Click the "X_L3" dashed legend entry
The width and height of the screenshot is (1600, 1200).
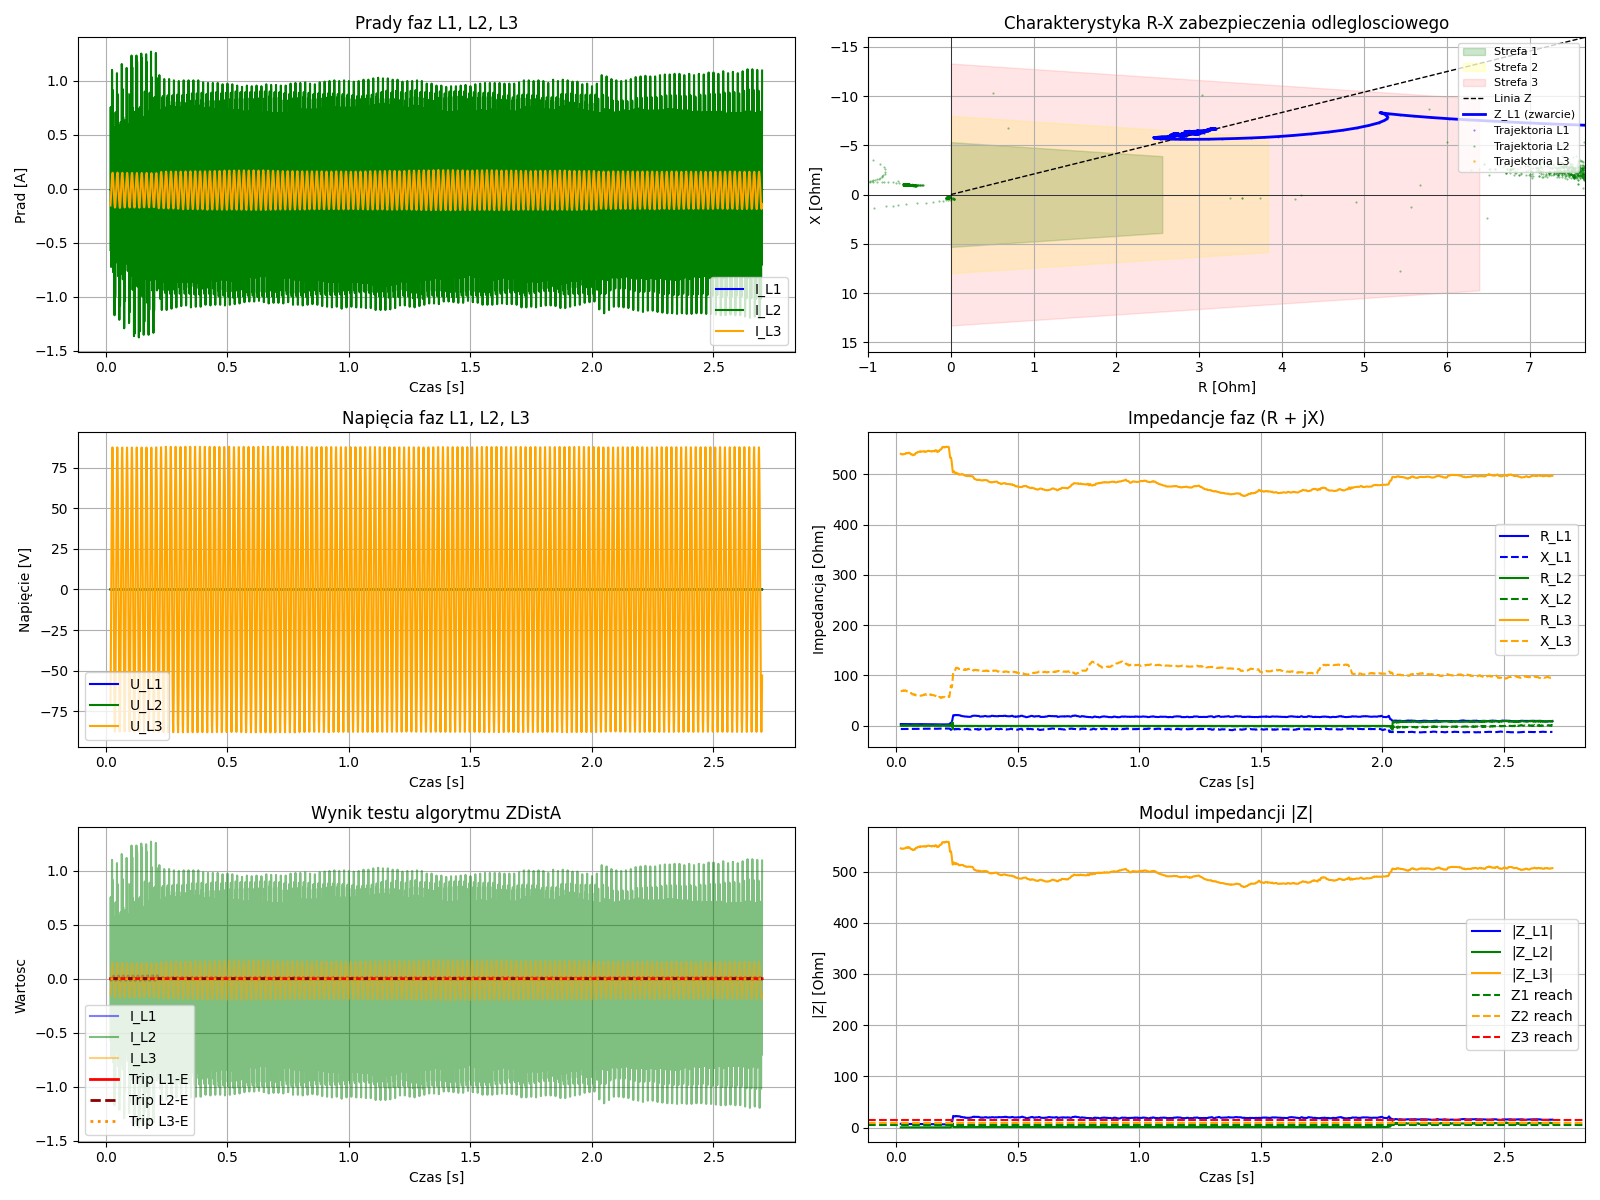pyautogui.click(x=1555, y=641)
